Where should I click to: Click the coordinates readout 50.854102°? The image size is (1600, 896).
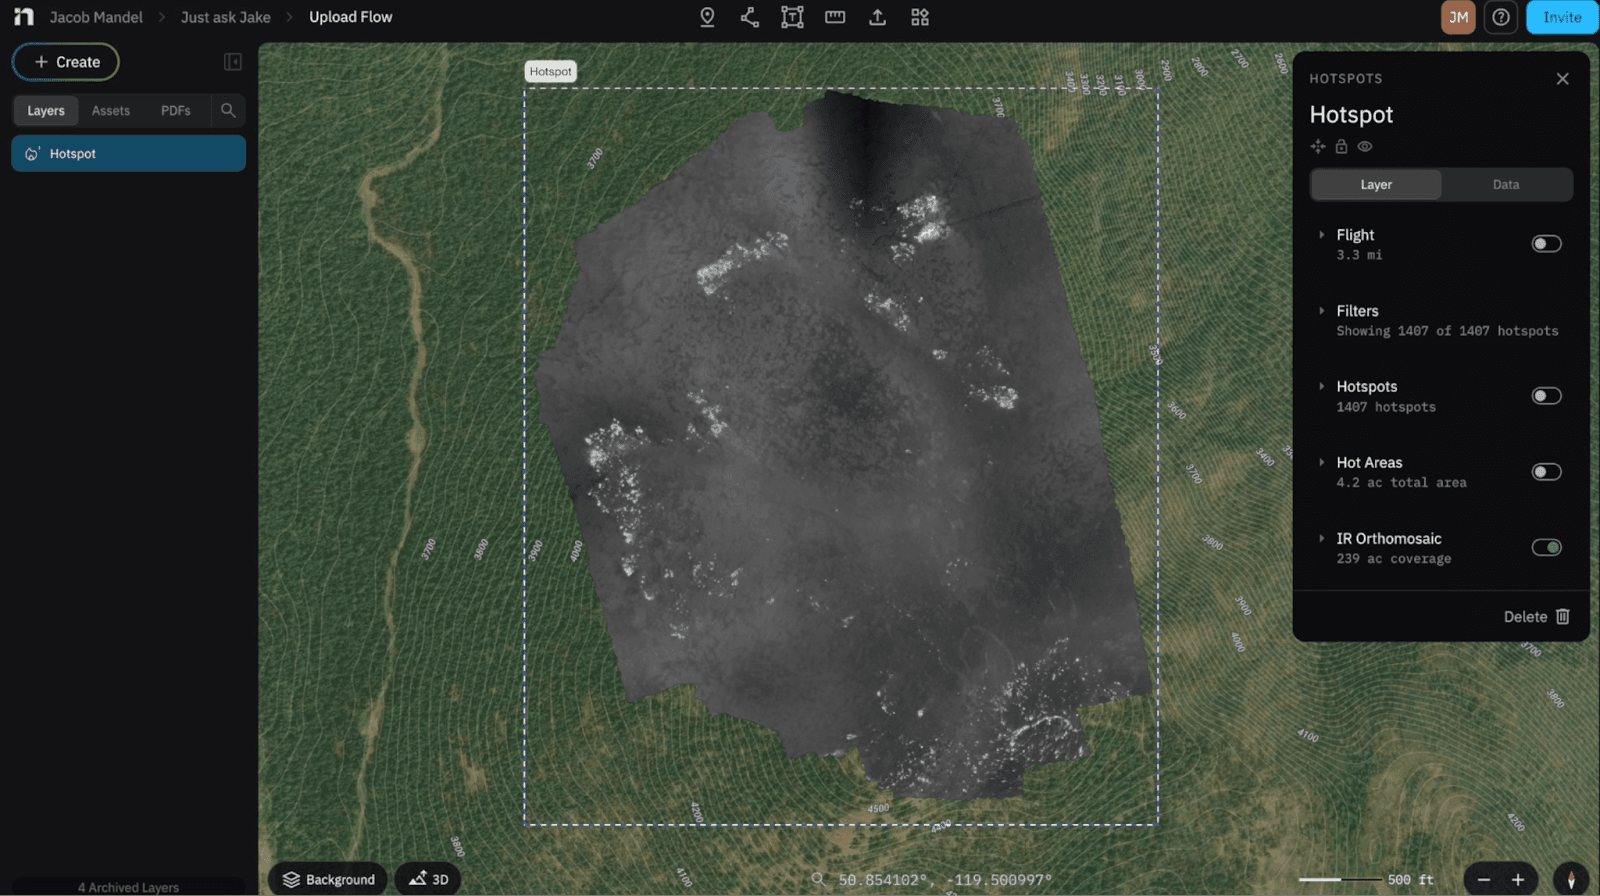pos(945,880)
